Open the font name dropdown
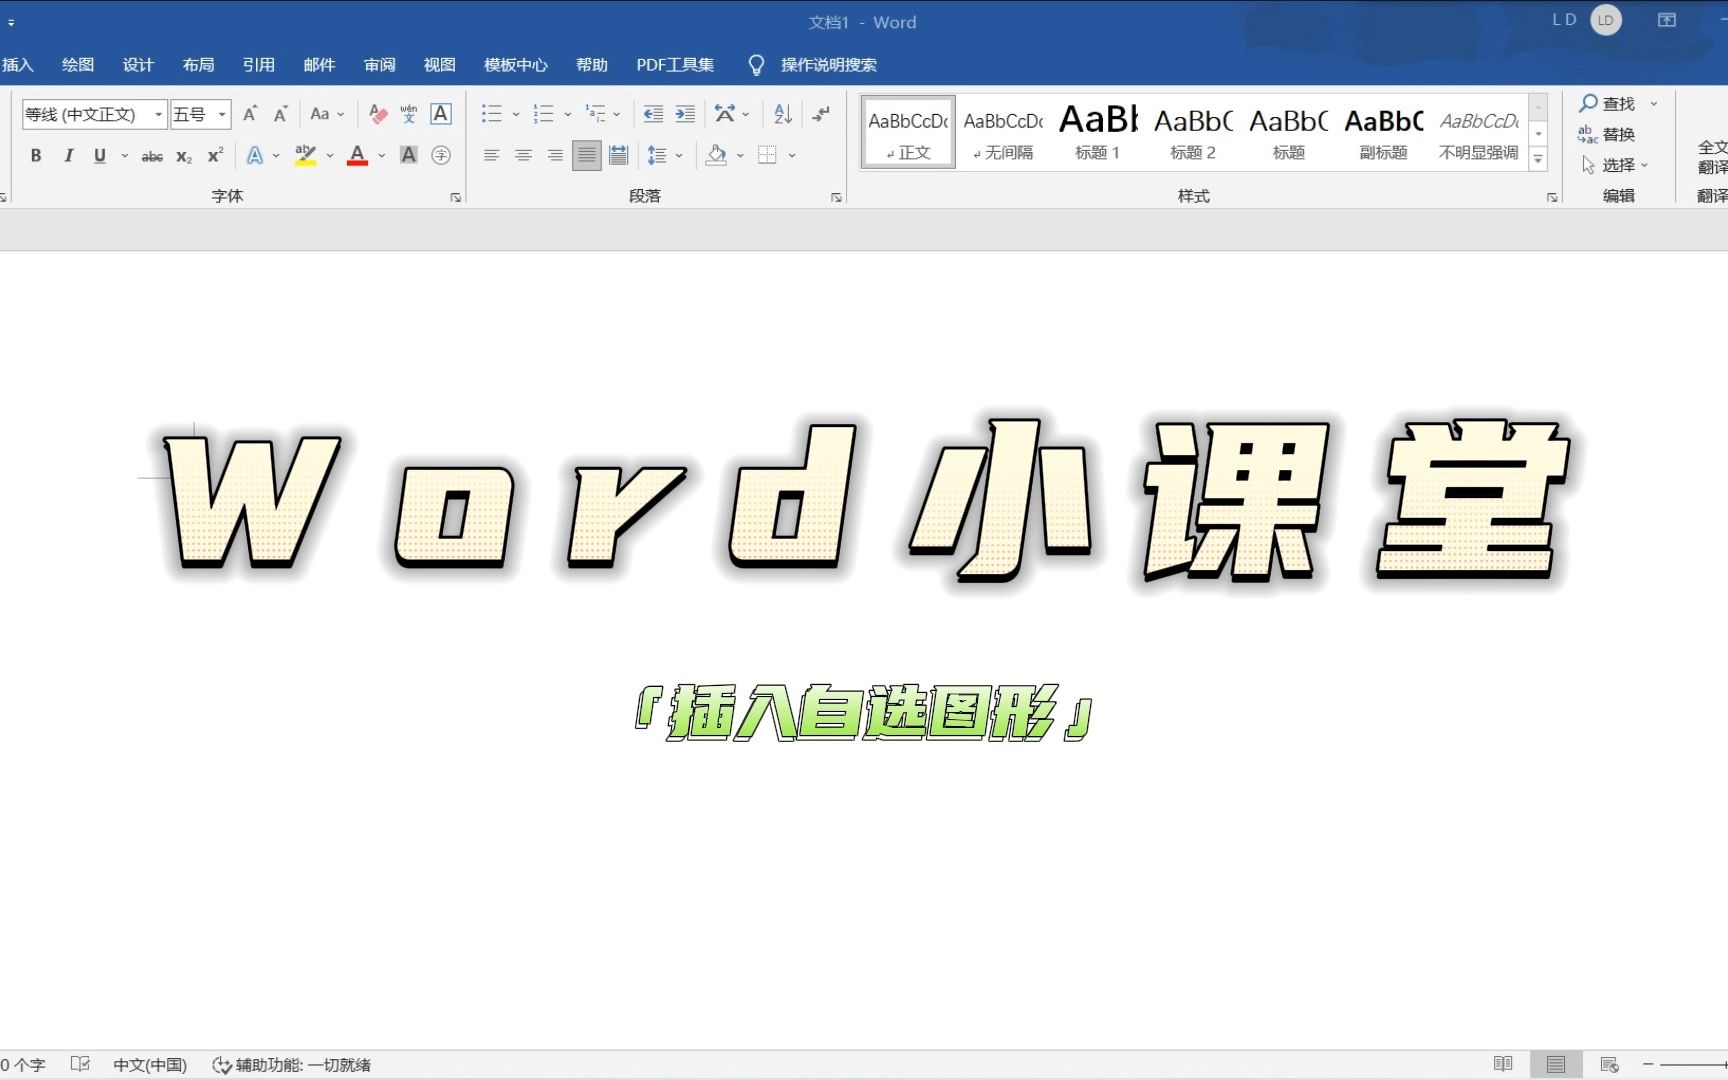The width and height of the screenshot is (1728, 1080). 158,114
